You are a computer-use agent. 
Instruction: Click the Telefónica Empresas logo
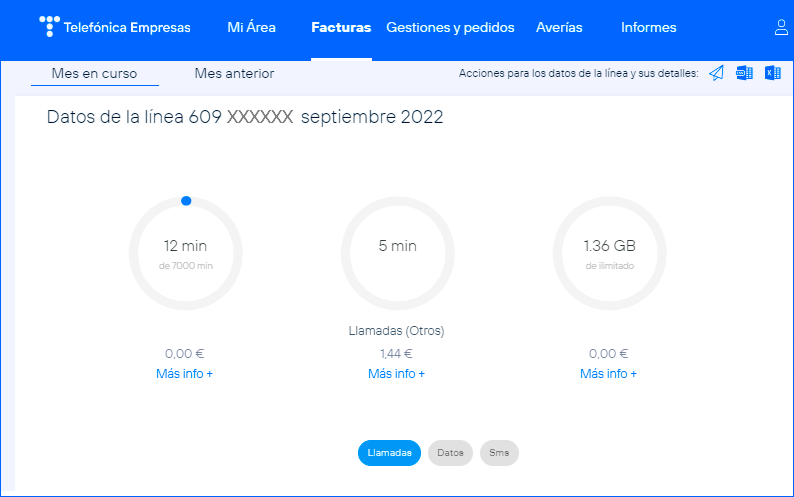[114, 27]
